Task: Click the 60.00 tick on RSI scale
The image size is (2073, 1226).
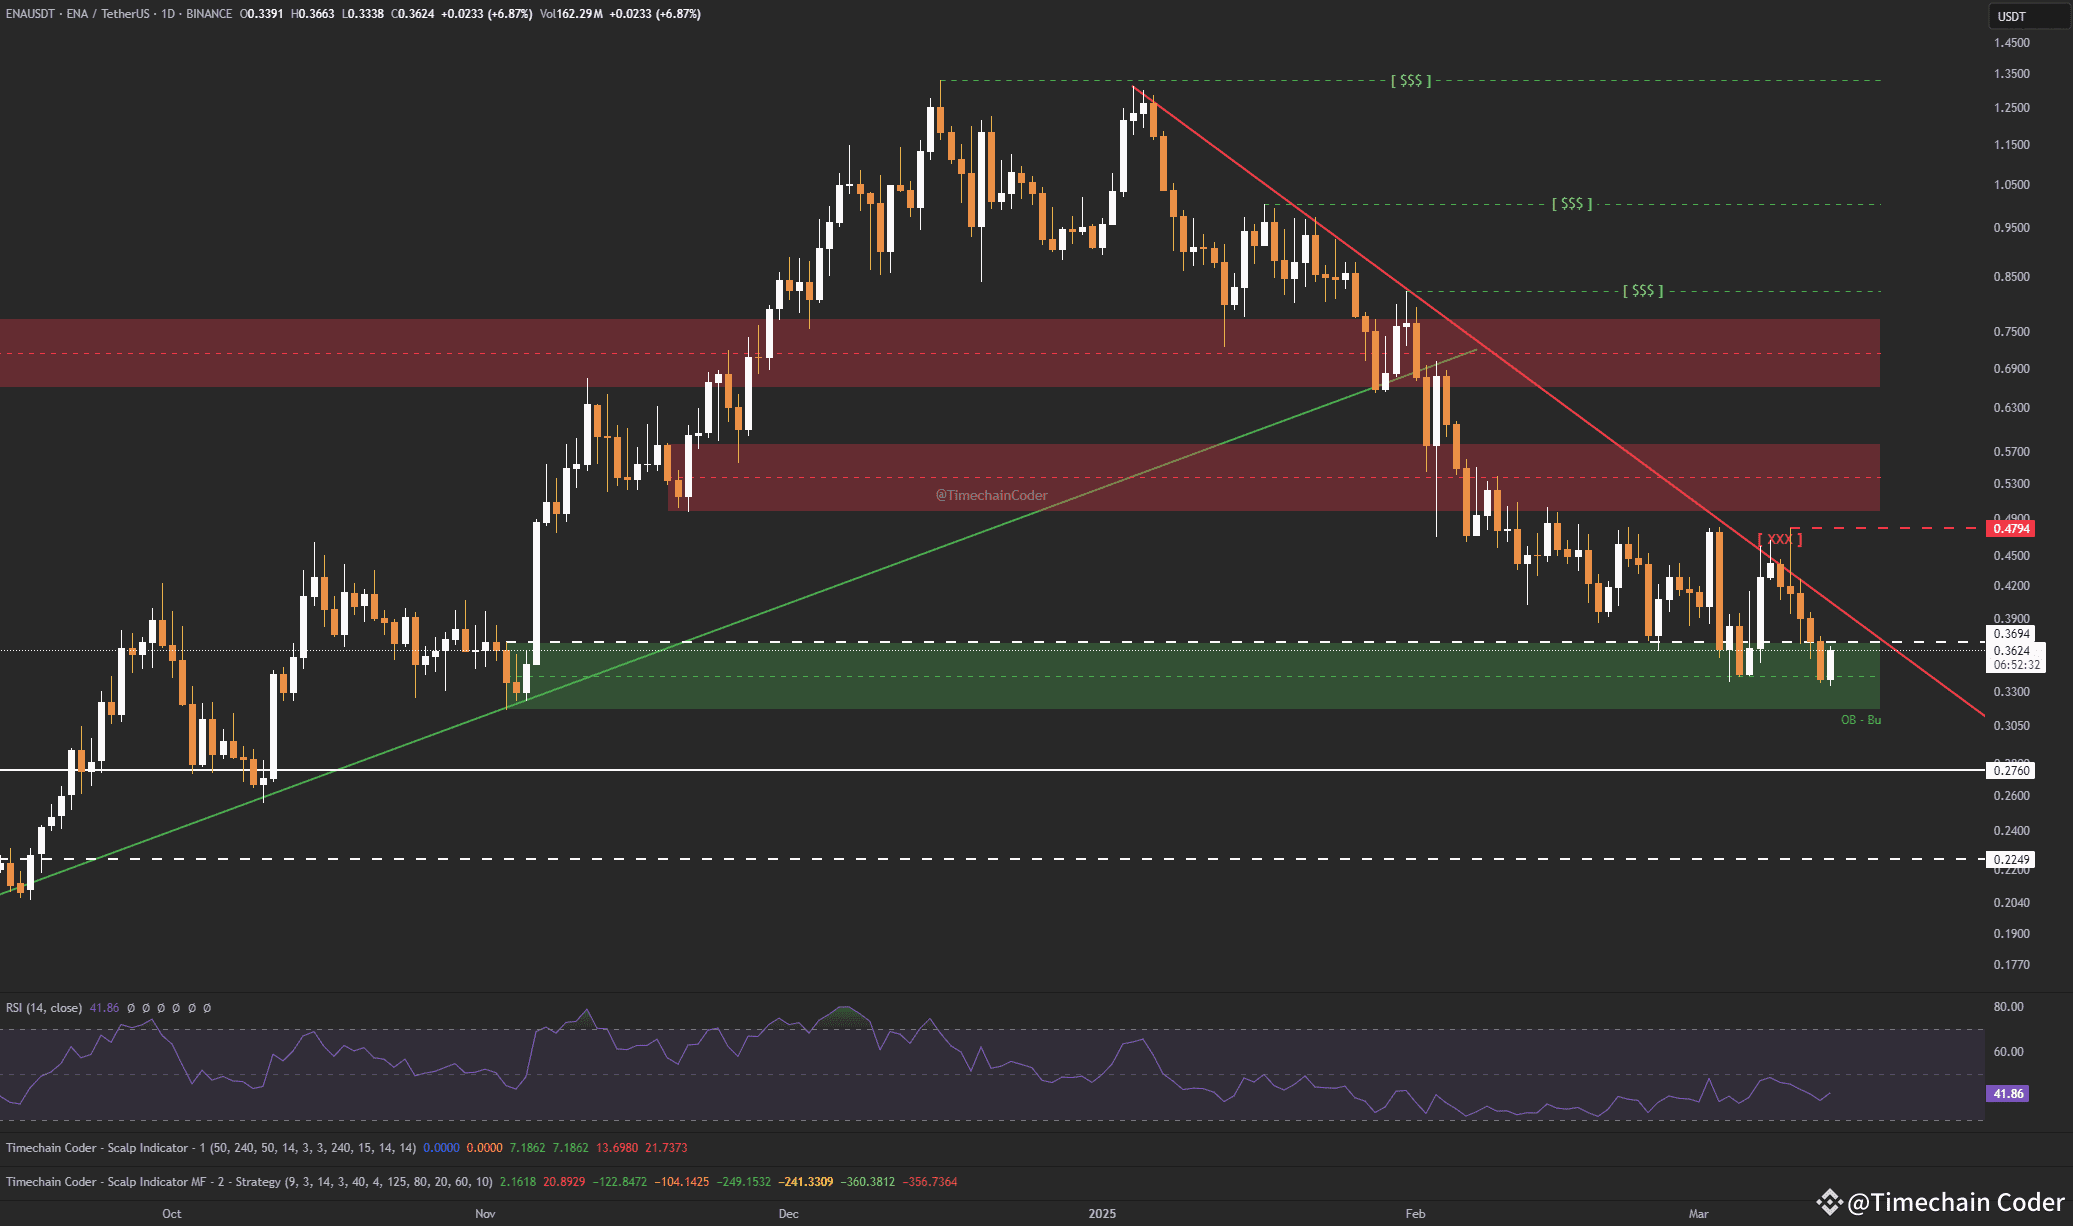Action: click(2008, 1052)
